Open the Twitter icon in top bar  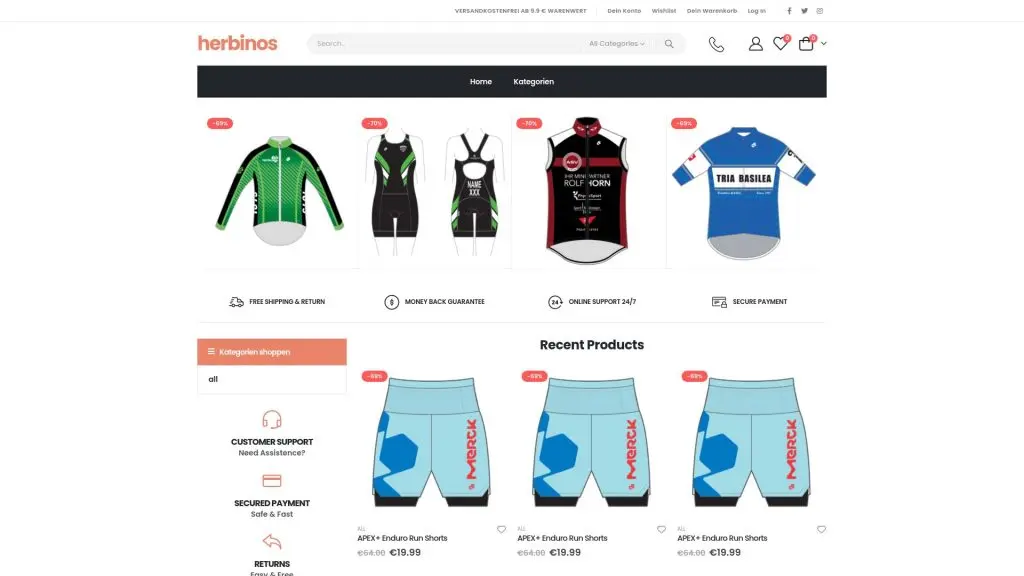coord(805,10)
